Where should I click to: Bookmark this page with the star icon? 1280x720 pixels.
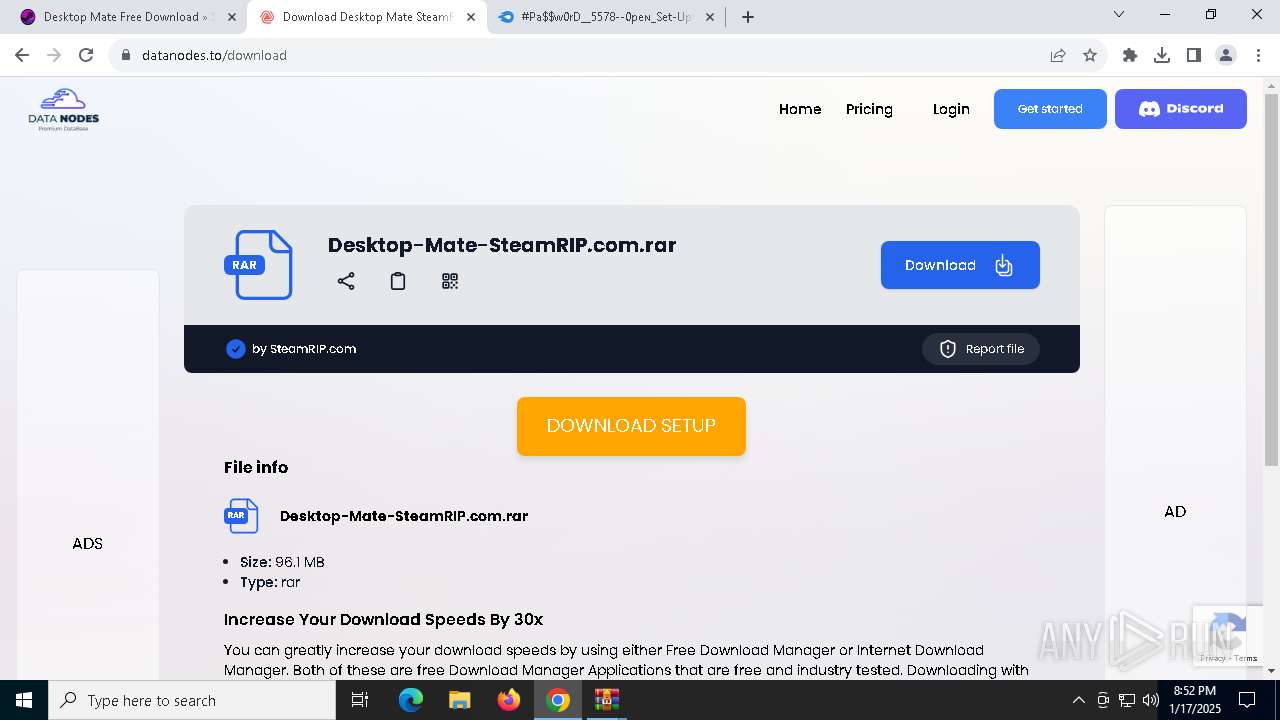pos(1090,55)
